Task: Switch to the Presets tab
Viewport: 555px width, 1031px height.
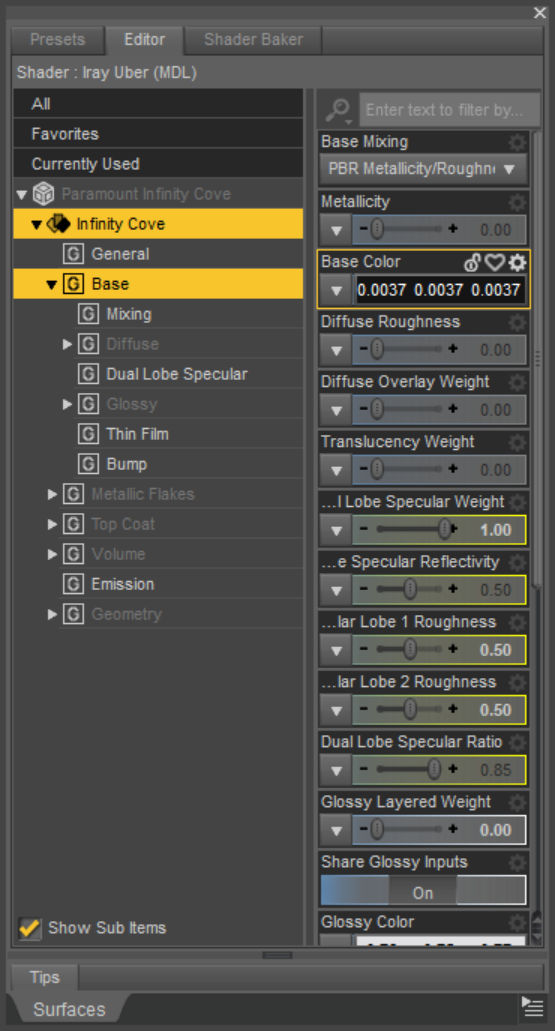Action: [57, 40]
